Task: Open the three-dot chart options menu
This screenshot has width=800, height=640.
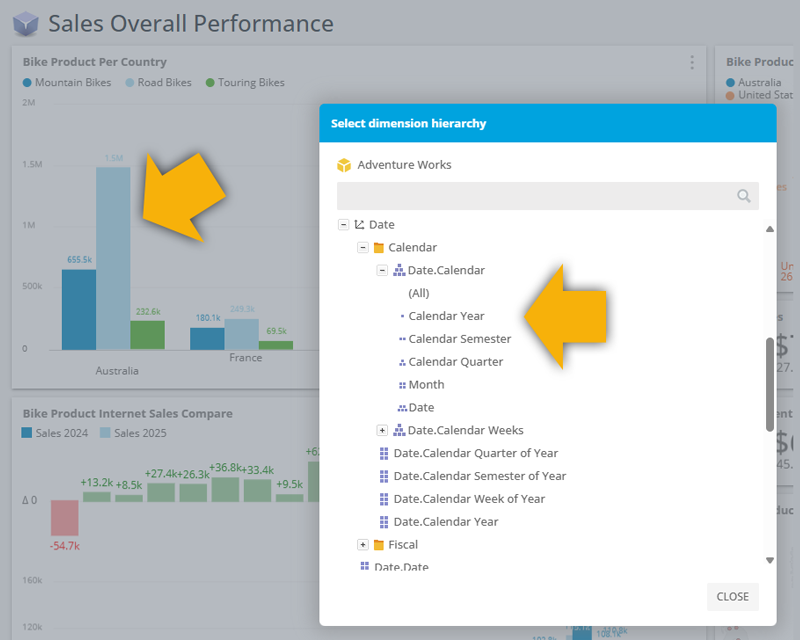Action: [x=691, y=63]
